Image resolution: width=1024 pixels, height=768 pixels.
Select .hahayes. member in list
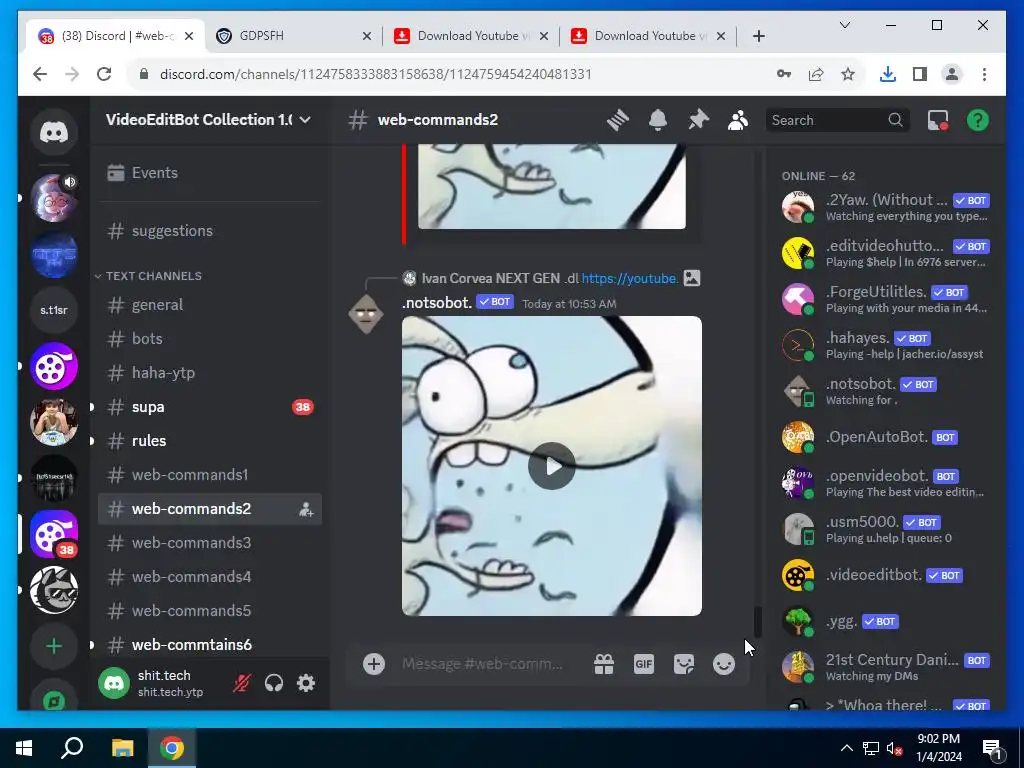[x=886, y=345]
